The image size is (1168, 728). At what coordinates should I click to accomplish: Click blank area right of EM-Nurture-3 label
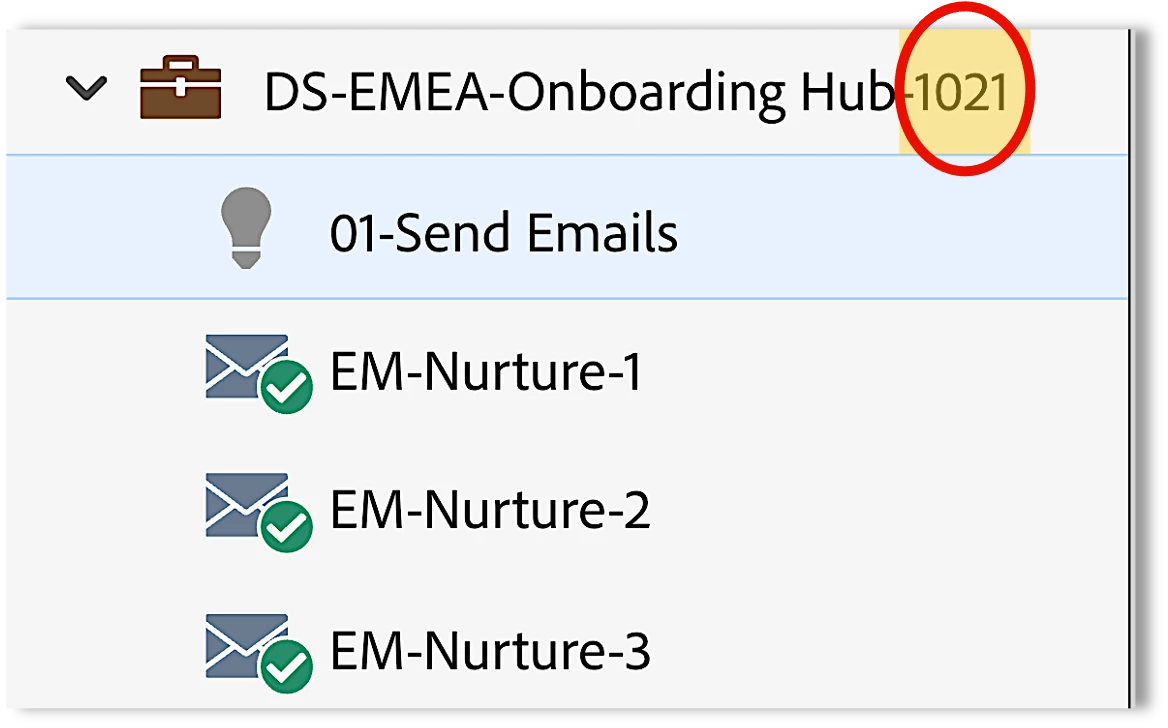886,651
